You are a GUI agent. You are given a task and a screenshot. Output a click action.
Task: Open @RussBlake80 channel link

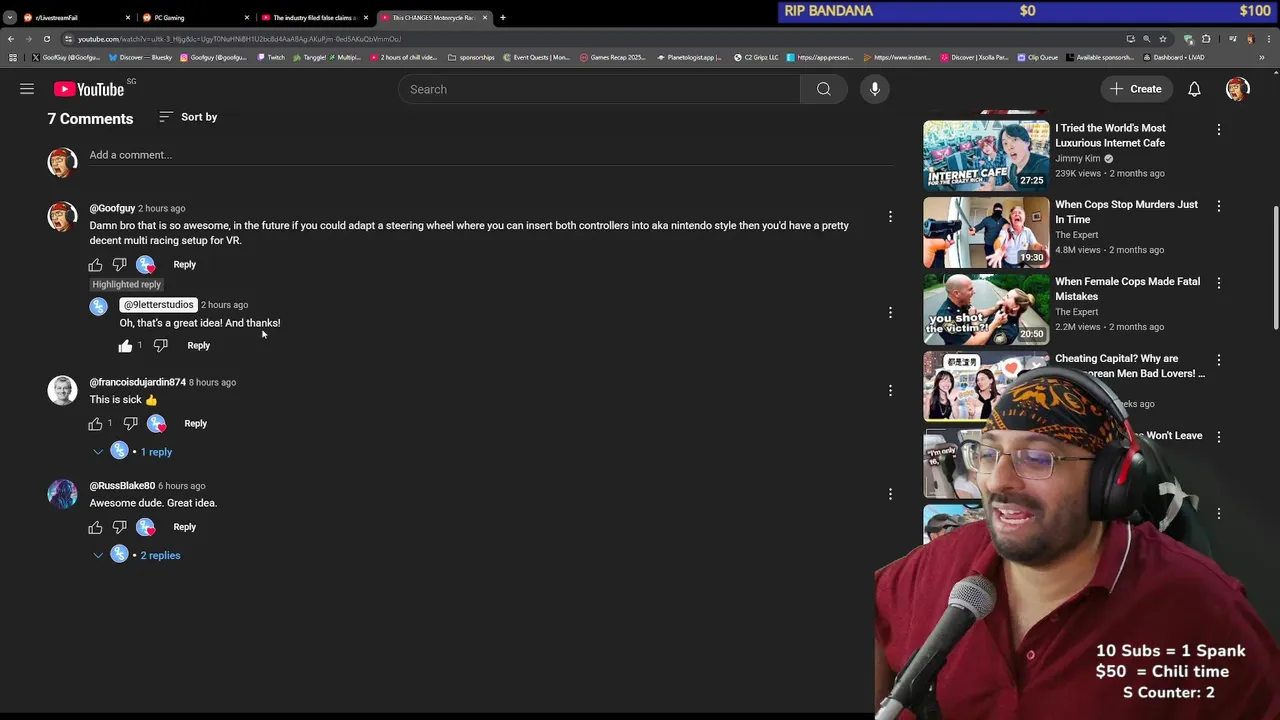[122, 486]
